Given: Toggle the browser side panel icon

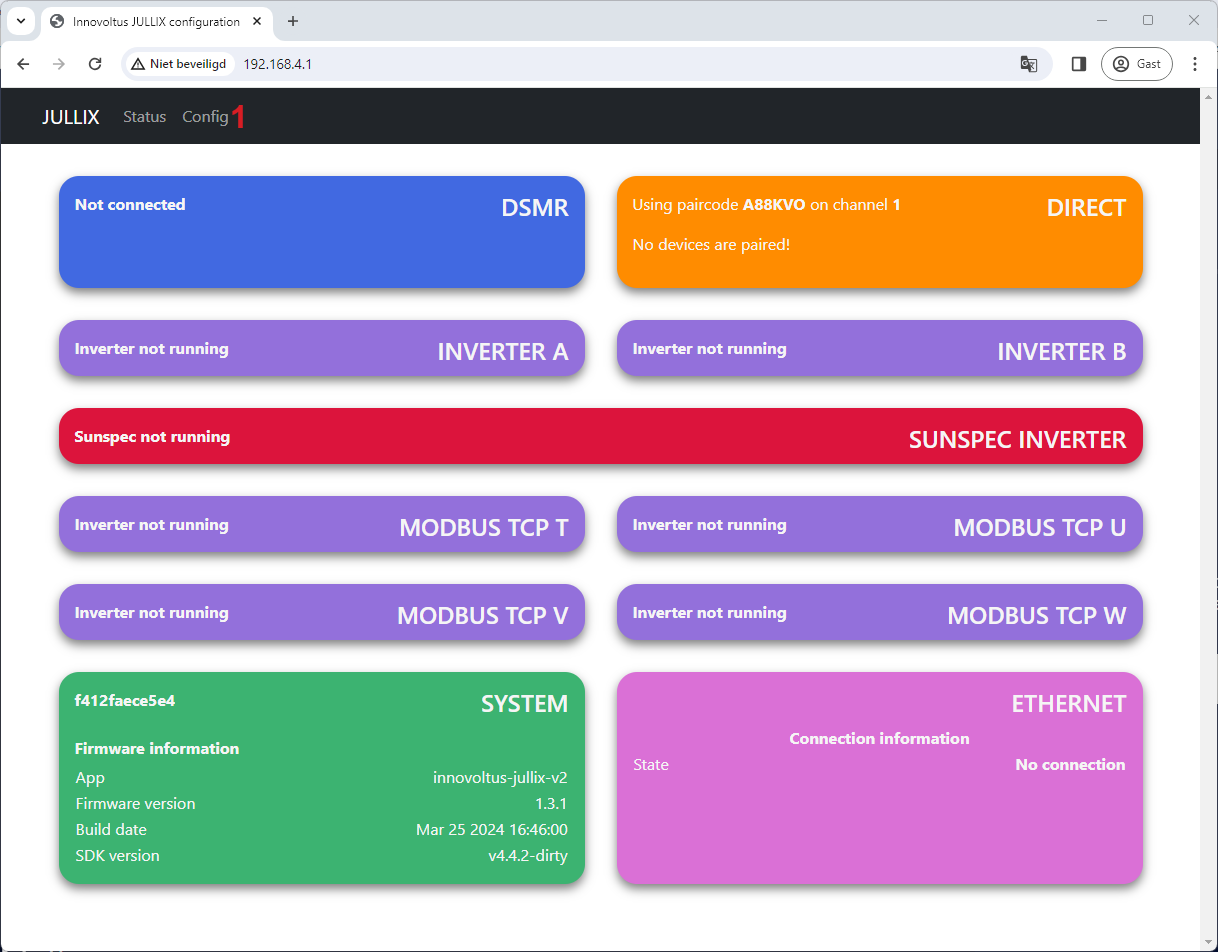Looking at the screenshot, I should point(1078,64).
